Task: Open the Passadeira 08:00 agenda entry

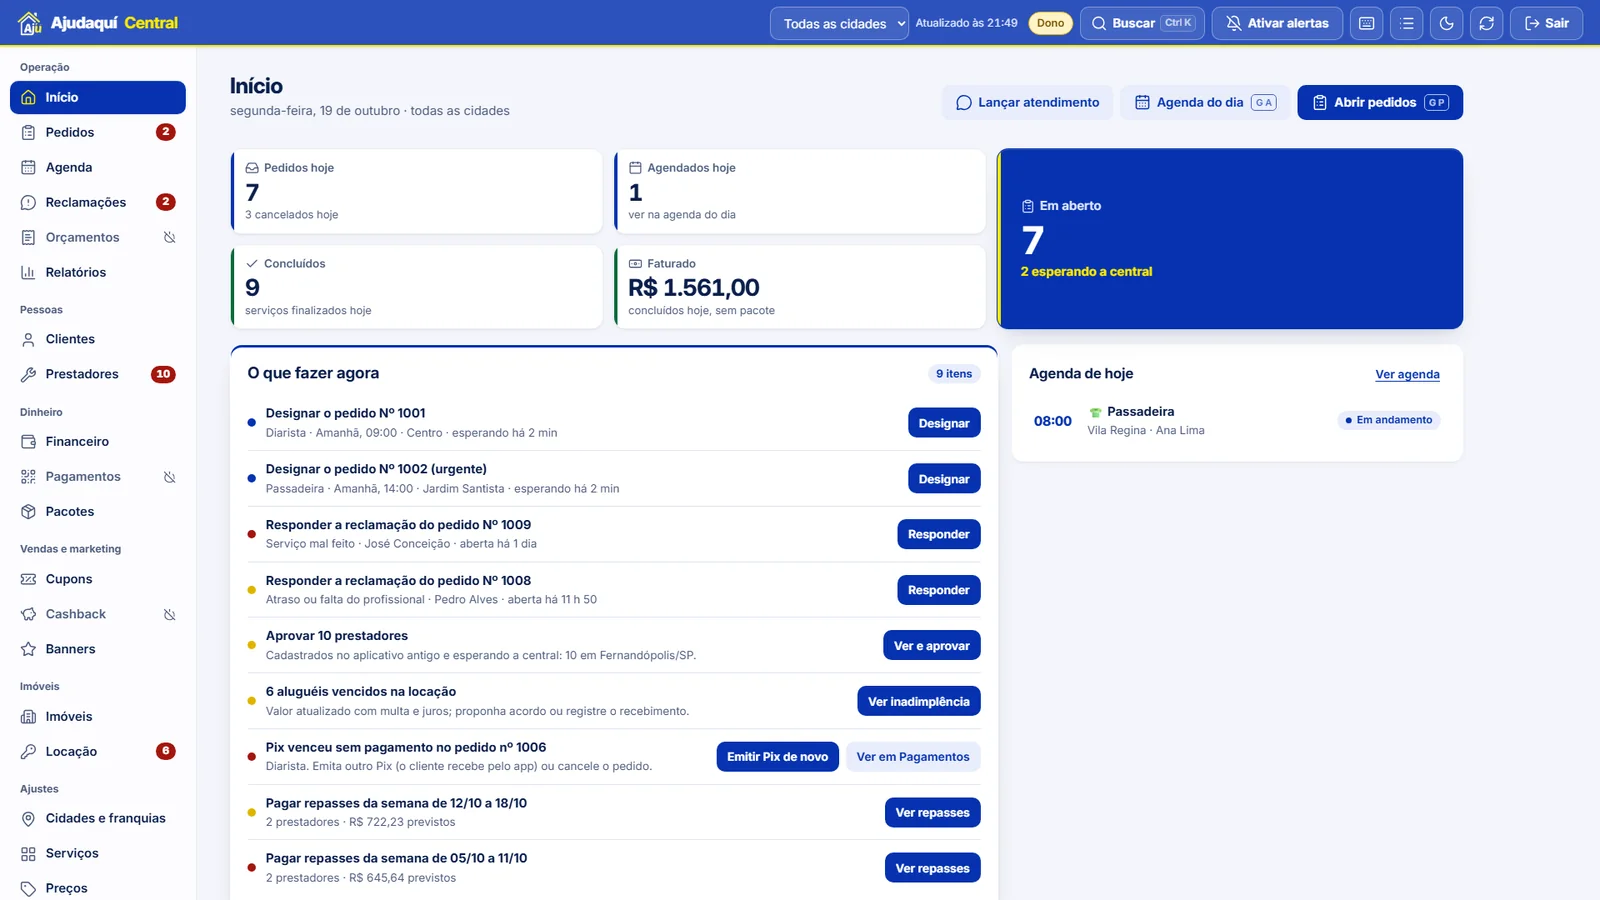Action: tap(1237, 421)
